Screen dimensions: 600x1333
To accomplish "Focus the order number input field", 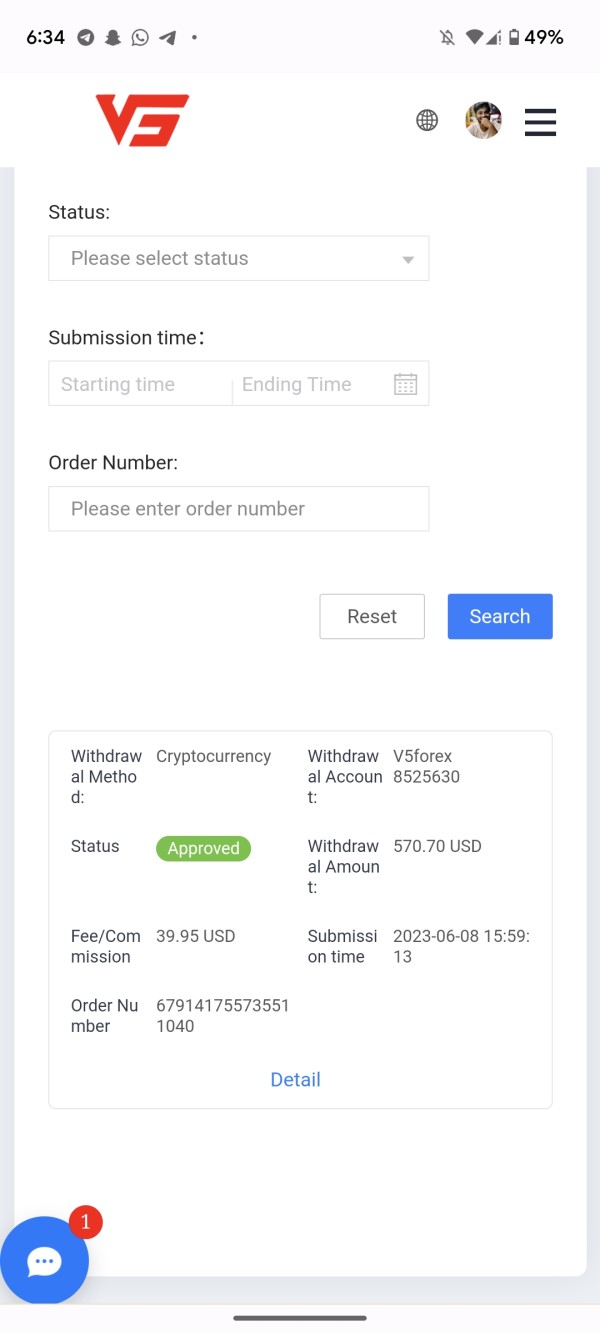I will pos(238,509).
